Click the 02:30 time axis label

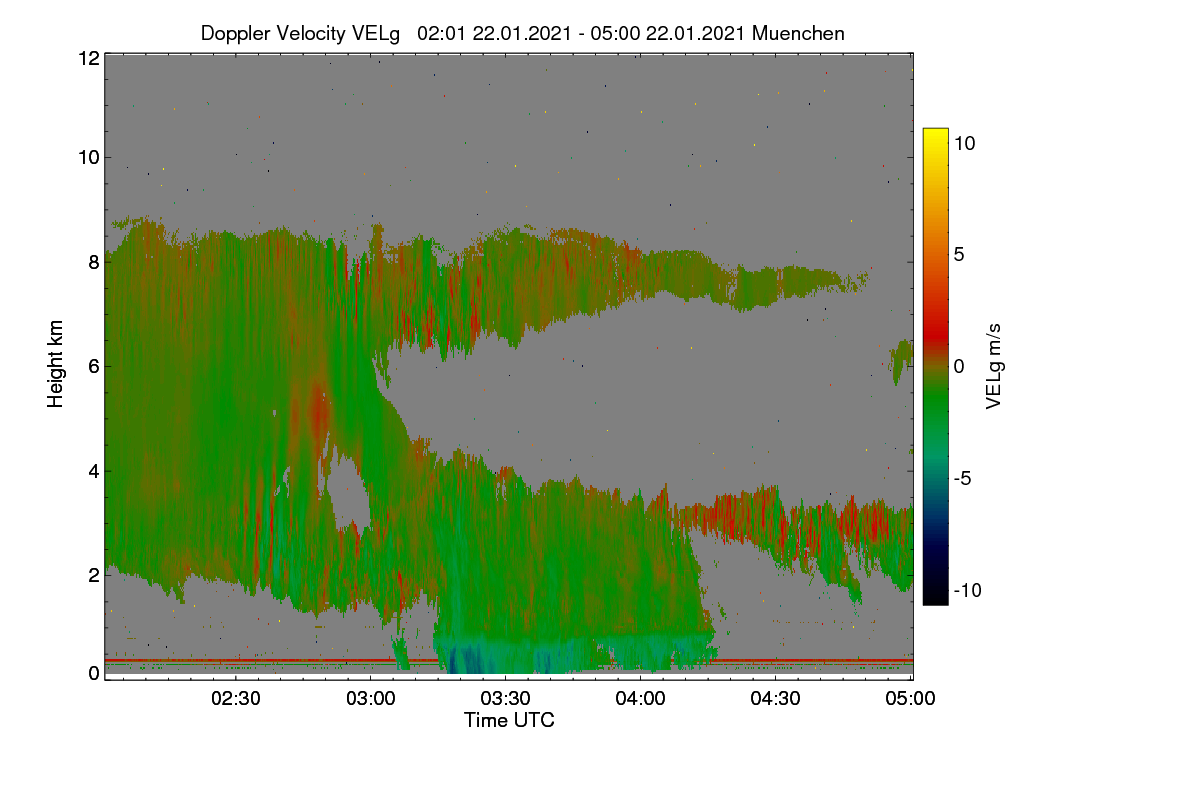pyautogui.click(x=236, y=698)
